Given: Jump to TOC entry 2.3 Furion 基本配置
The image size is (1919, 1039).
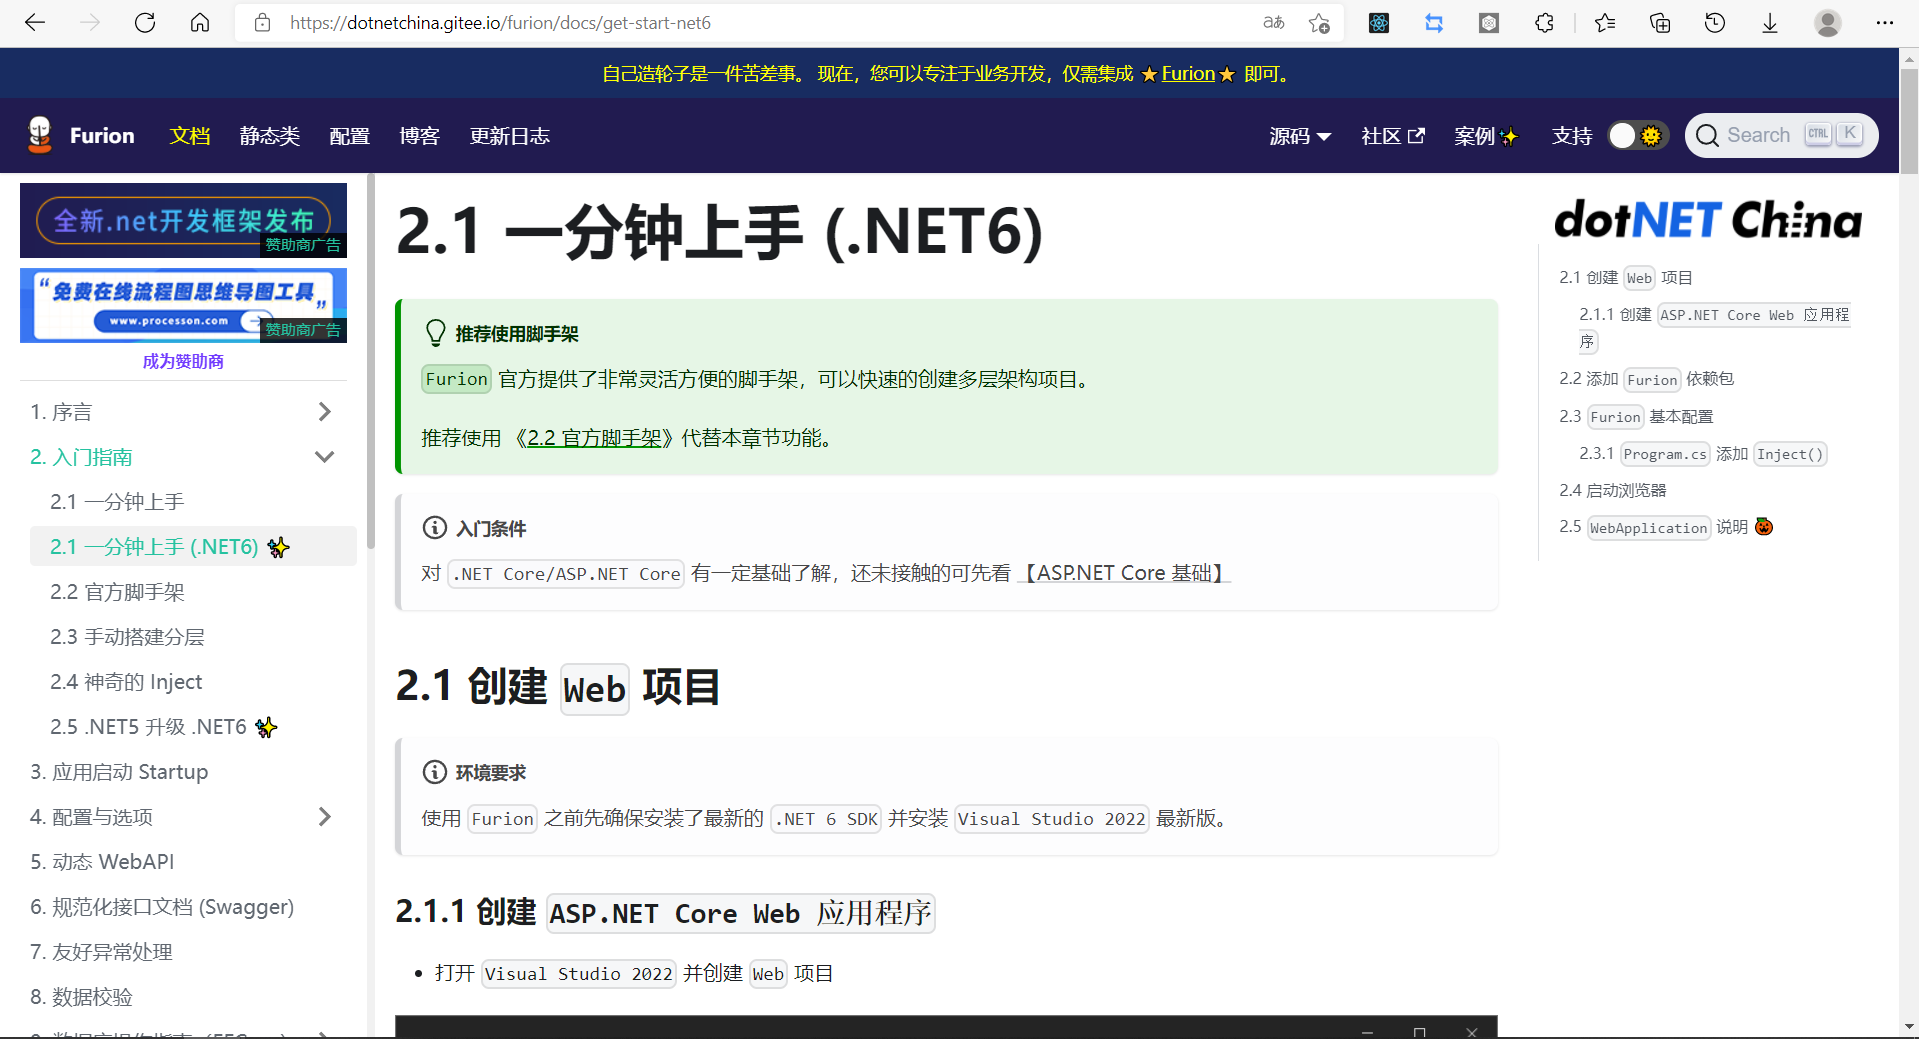Looking at the screenshot, I should (1635, 416).
